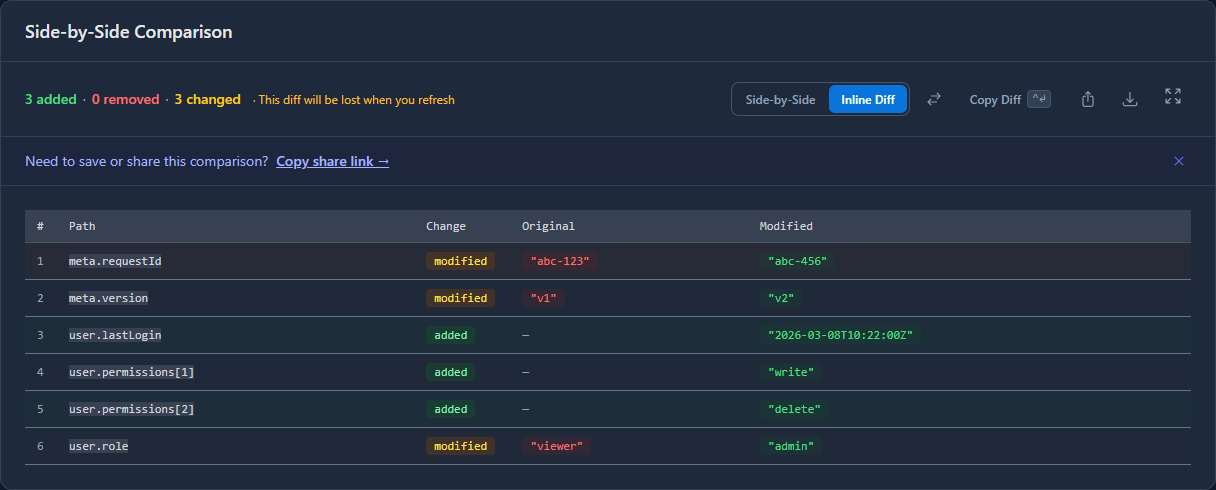Click added badge in user.lastLogin row
The height and width of the screenshot is (490, 1216).
click(x=451, y=335)
